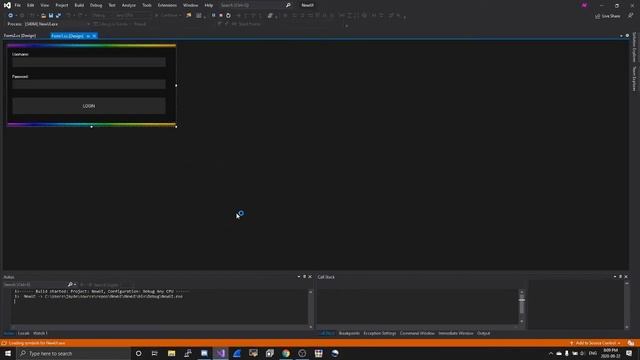This screenshot has height=360, width=640.
Task: Open the Test menu
Action: coord(112,5)
